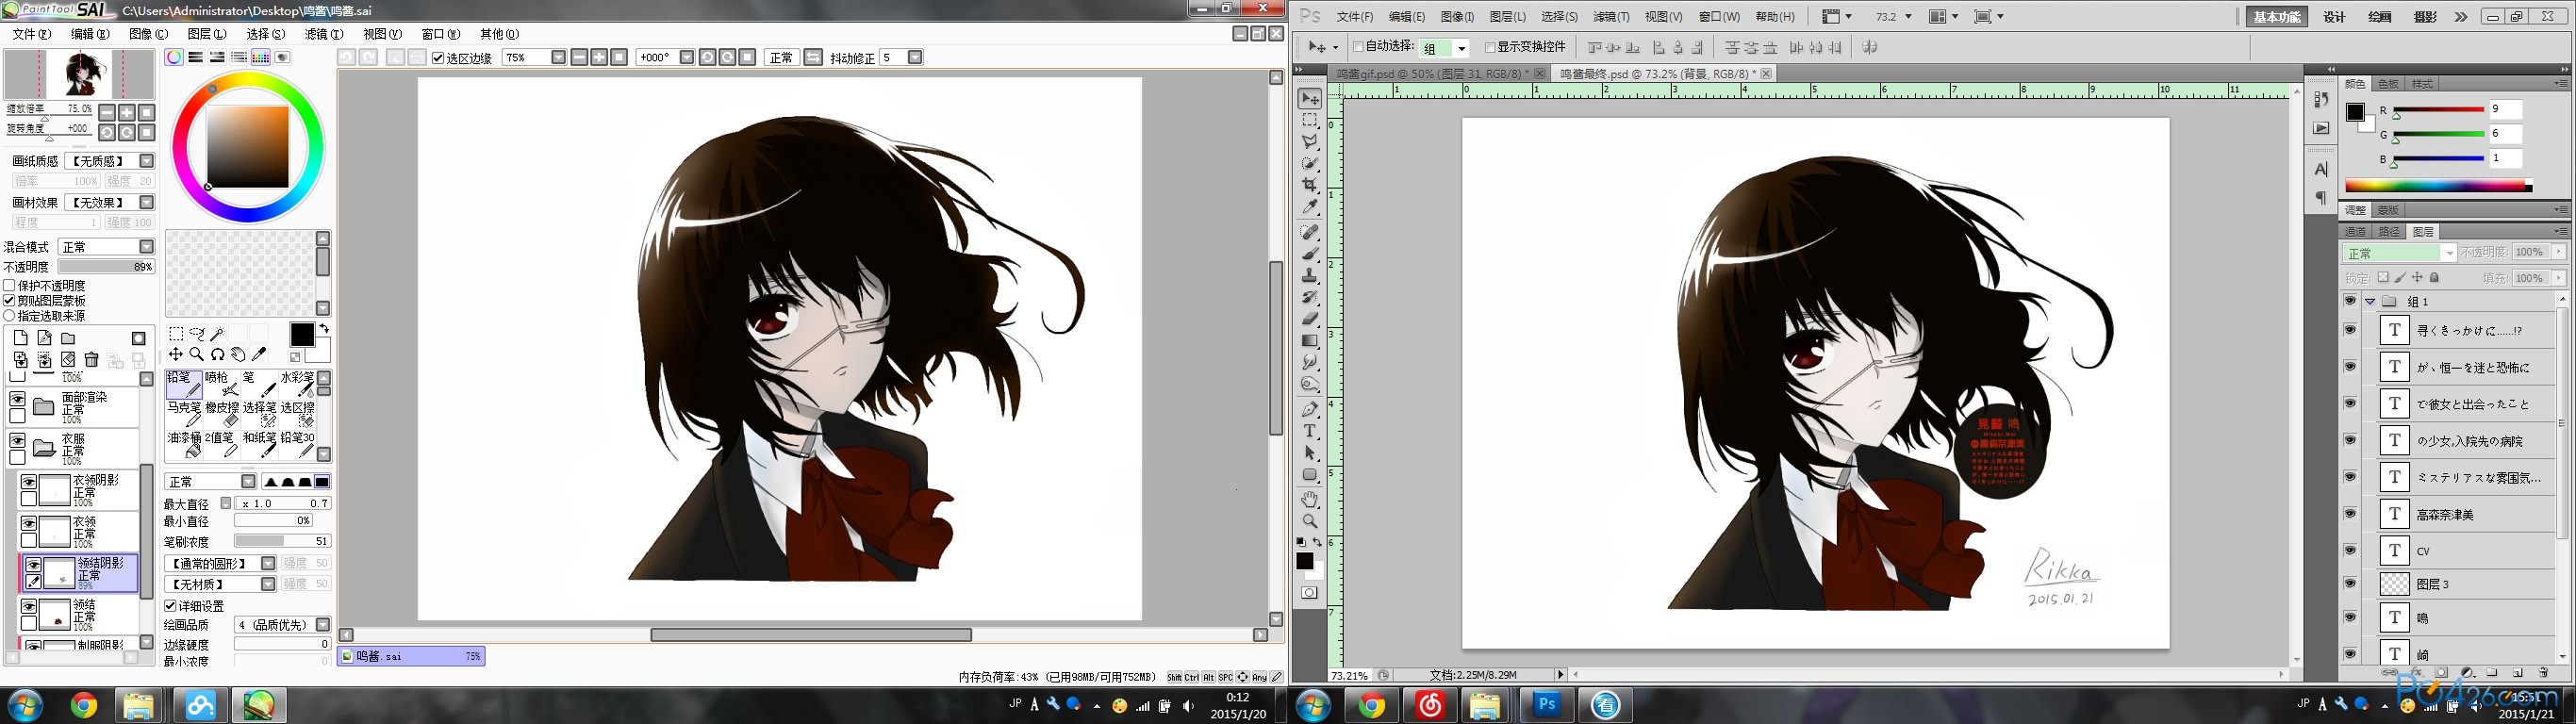The image size is (2576, 724).
Task: Select the Eyedropper tool in Photoshop toolbox
Action: click(x=1310, y=207)
